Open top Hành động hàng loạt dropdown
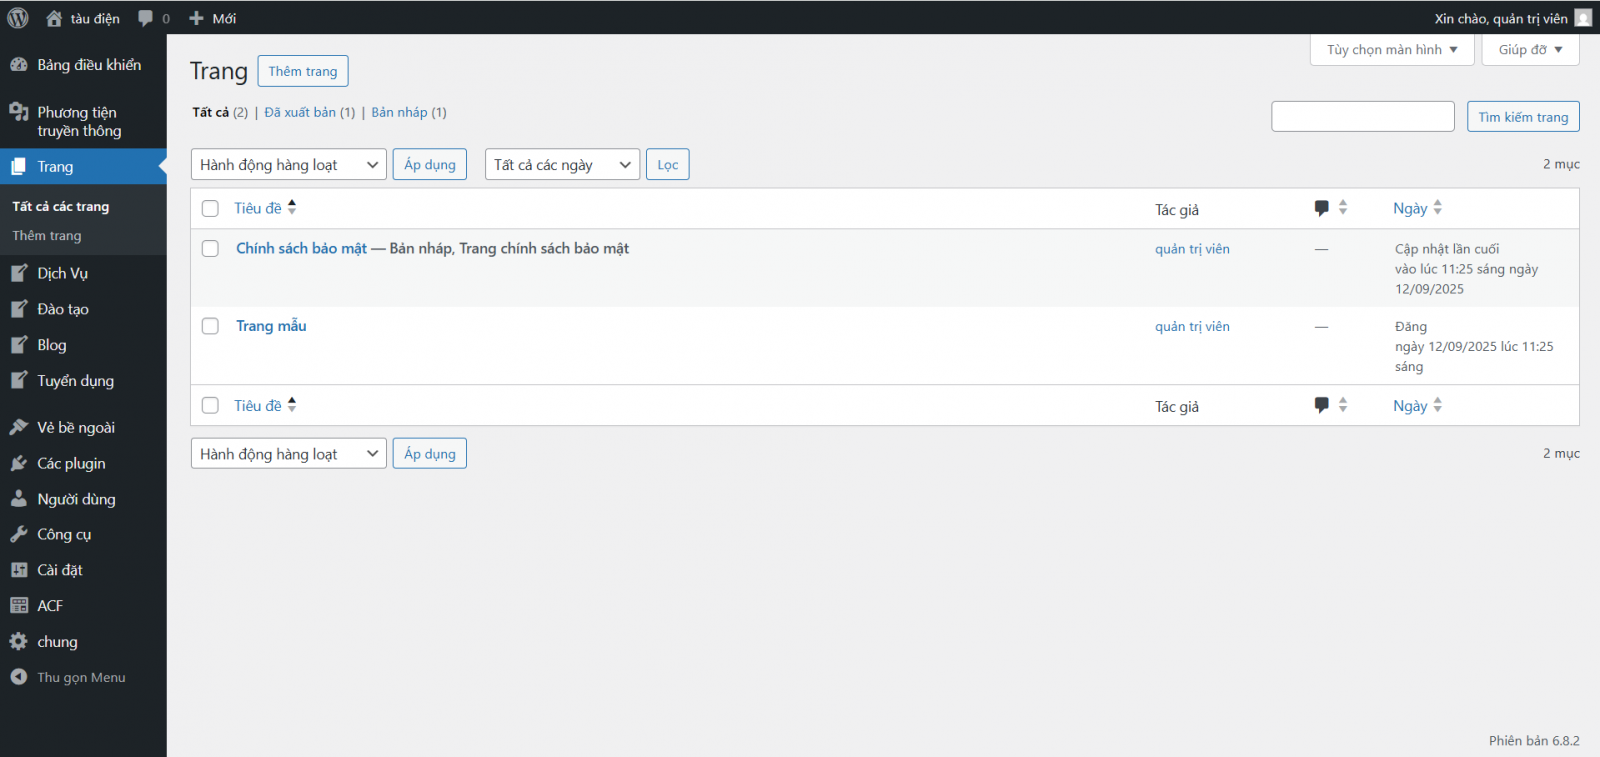 tap(288, 165)
